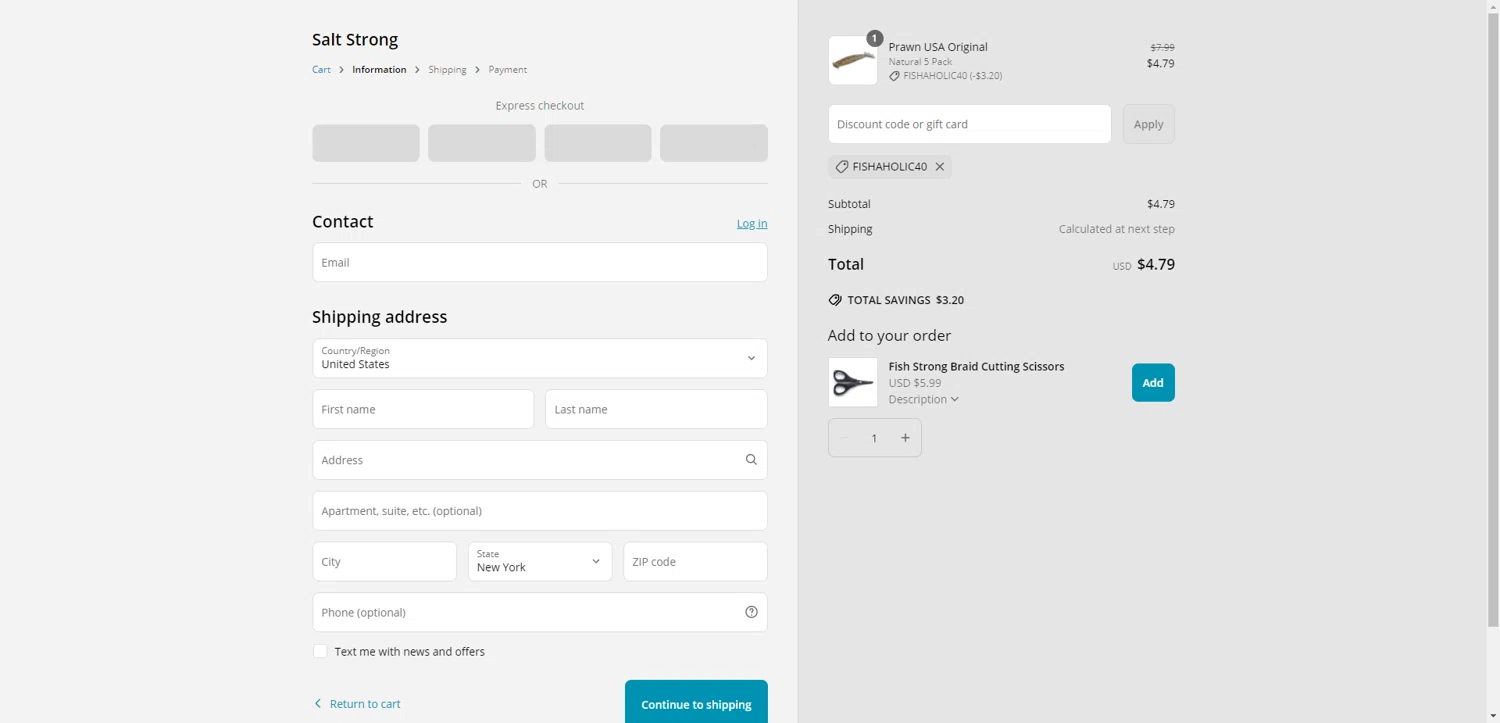Click into the Email input field

540,262
